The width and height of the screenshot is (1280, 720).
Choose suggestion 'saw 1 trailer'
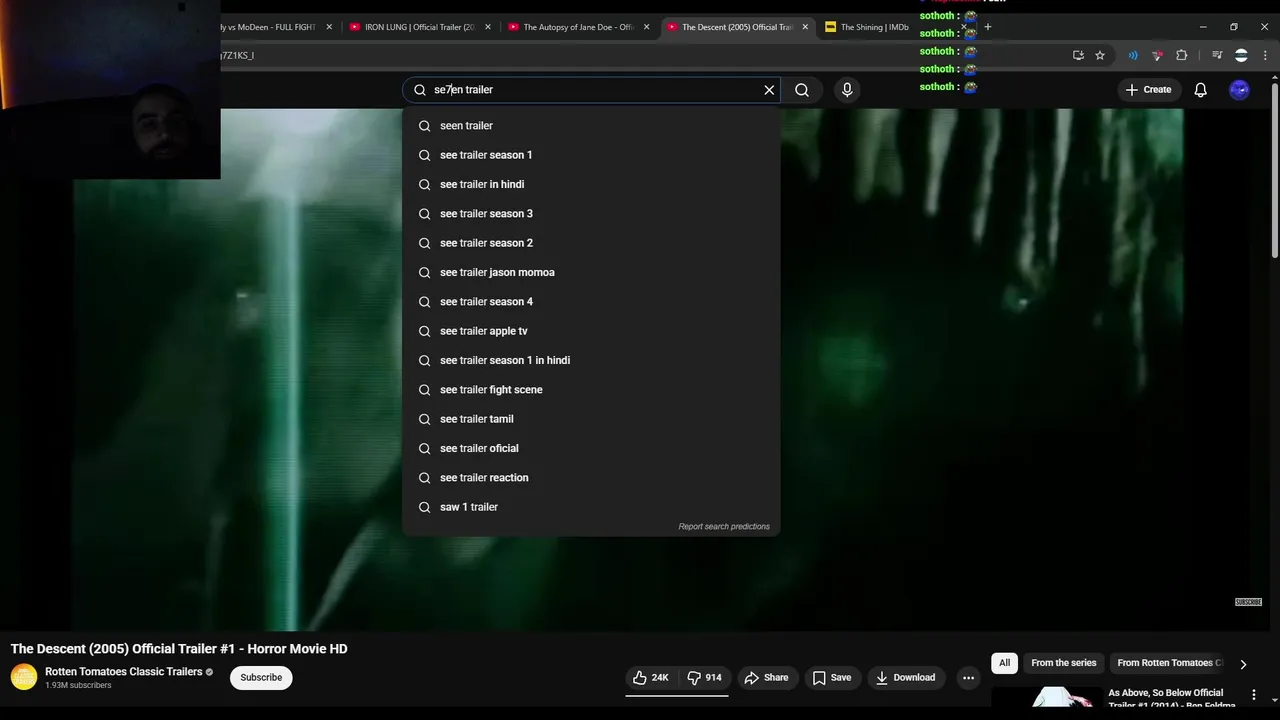click(x=591, y=507)
